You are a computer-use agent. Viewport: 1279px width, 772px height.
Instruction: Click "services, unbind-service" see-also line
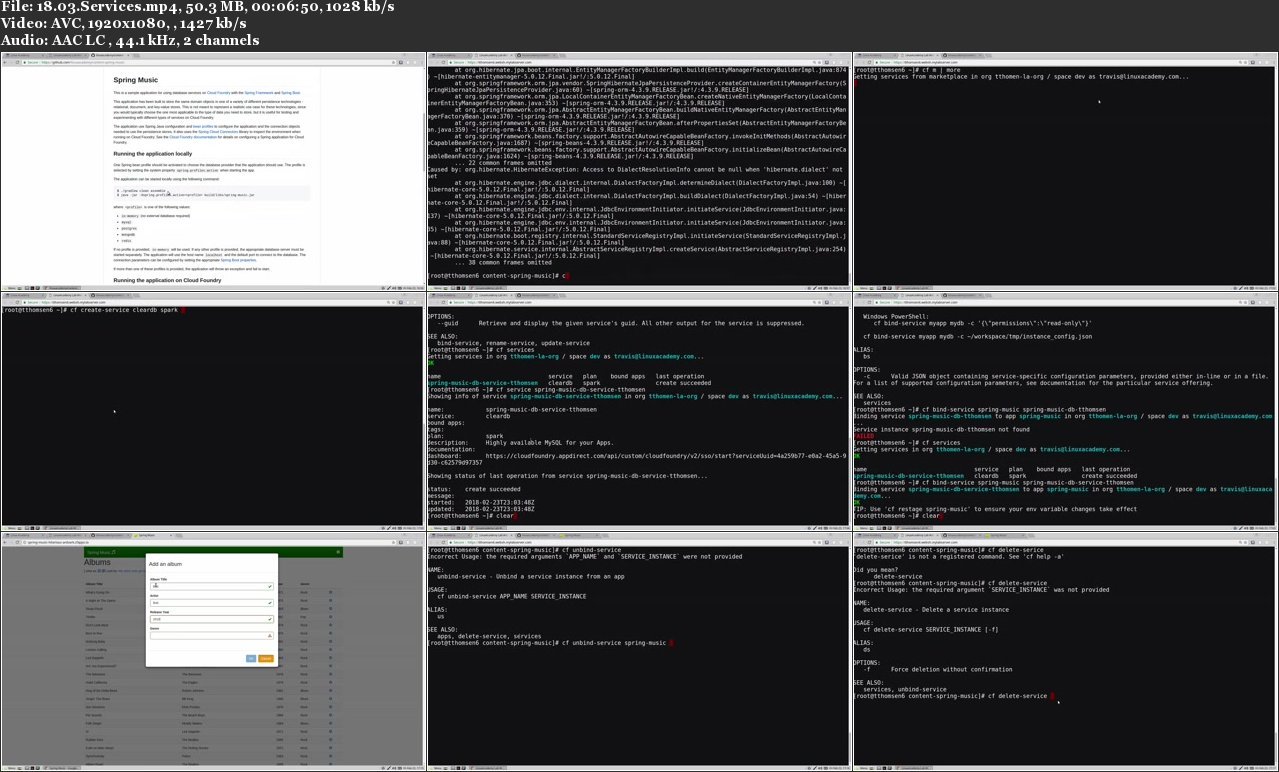[x=905, y=689]
